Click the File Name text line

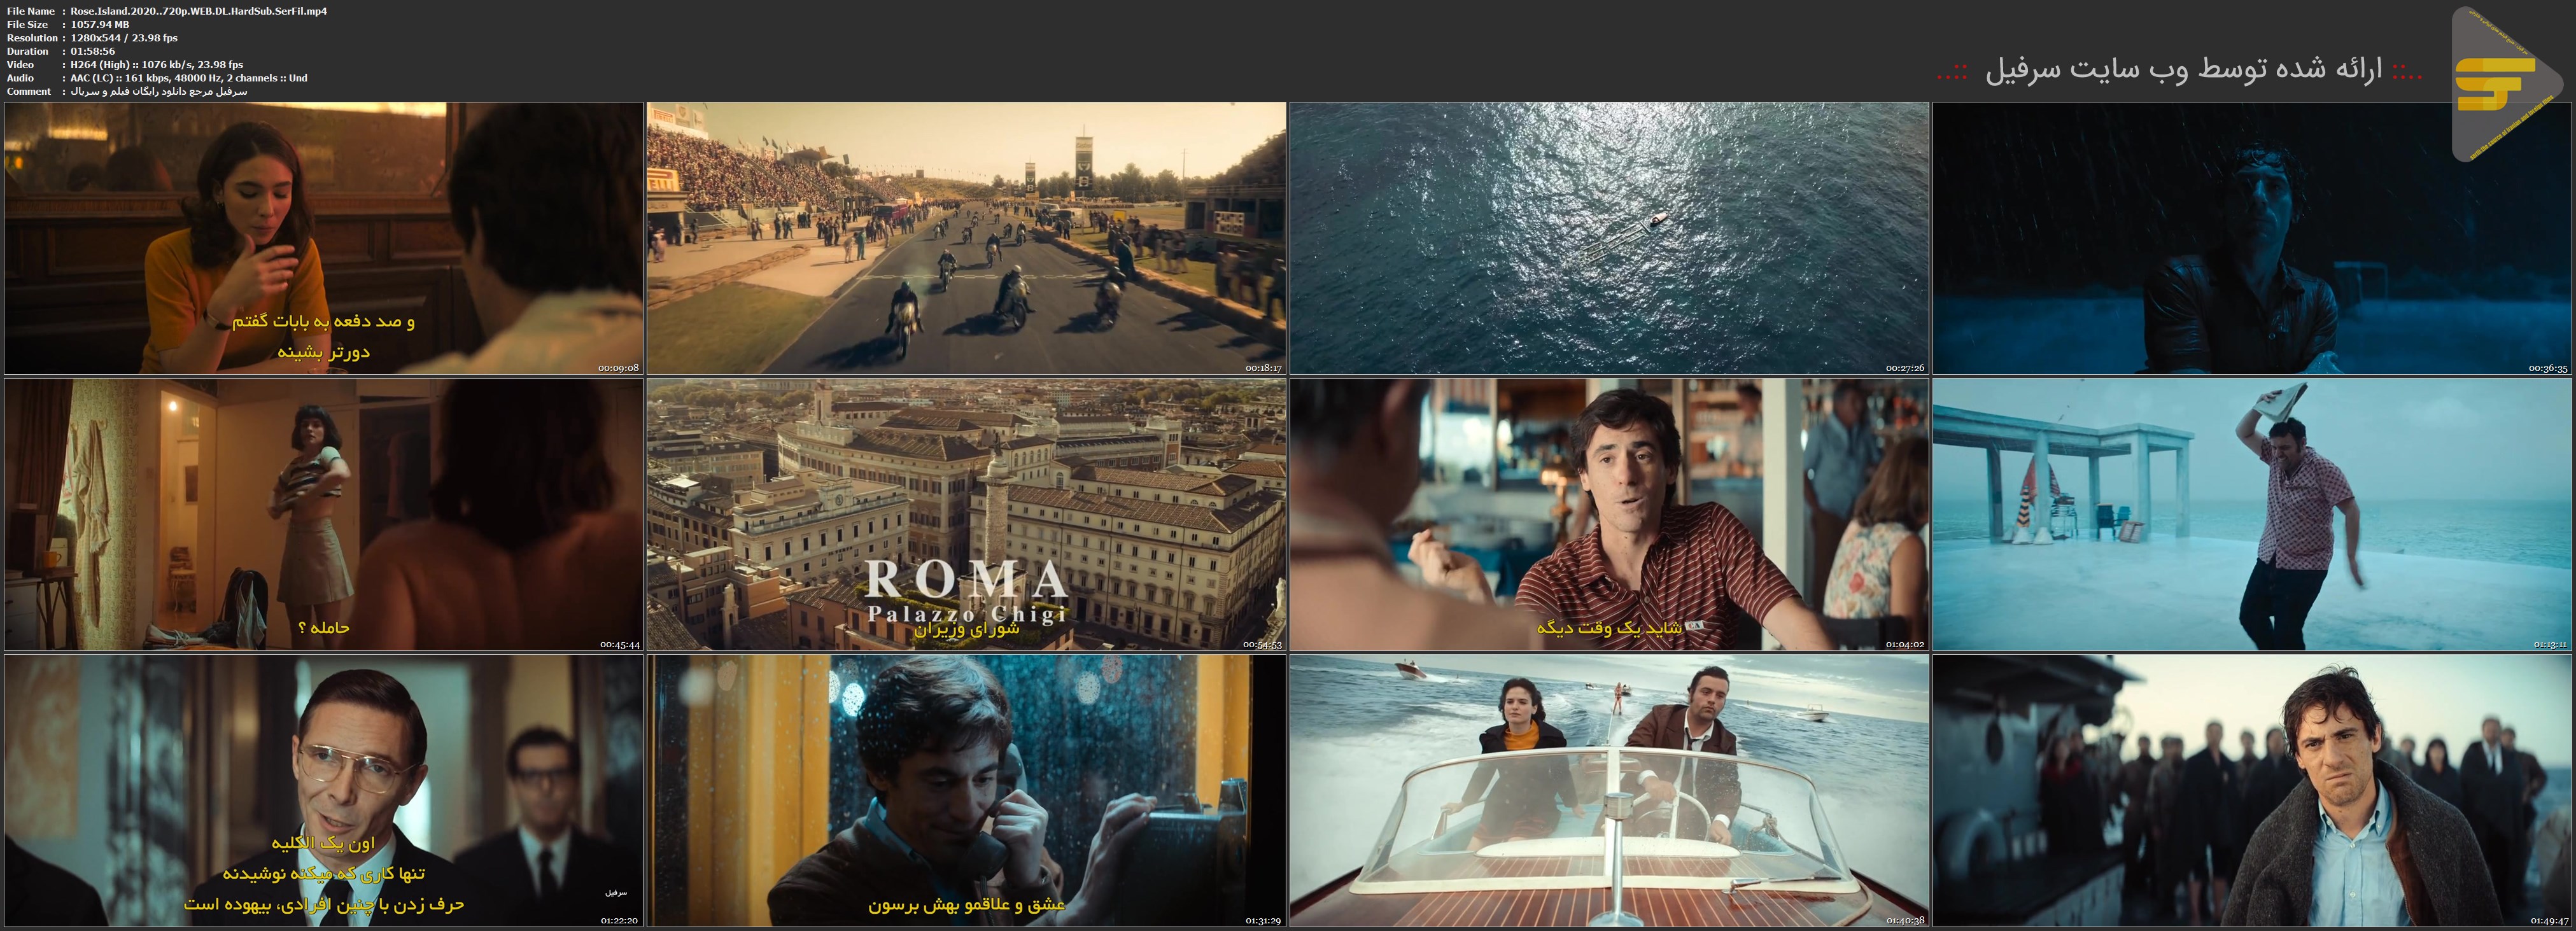click(x=167, y=11)
